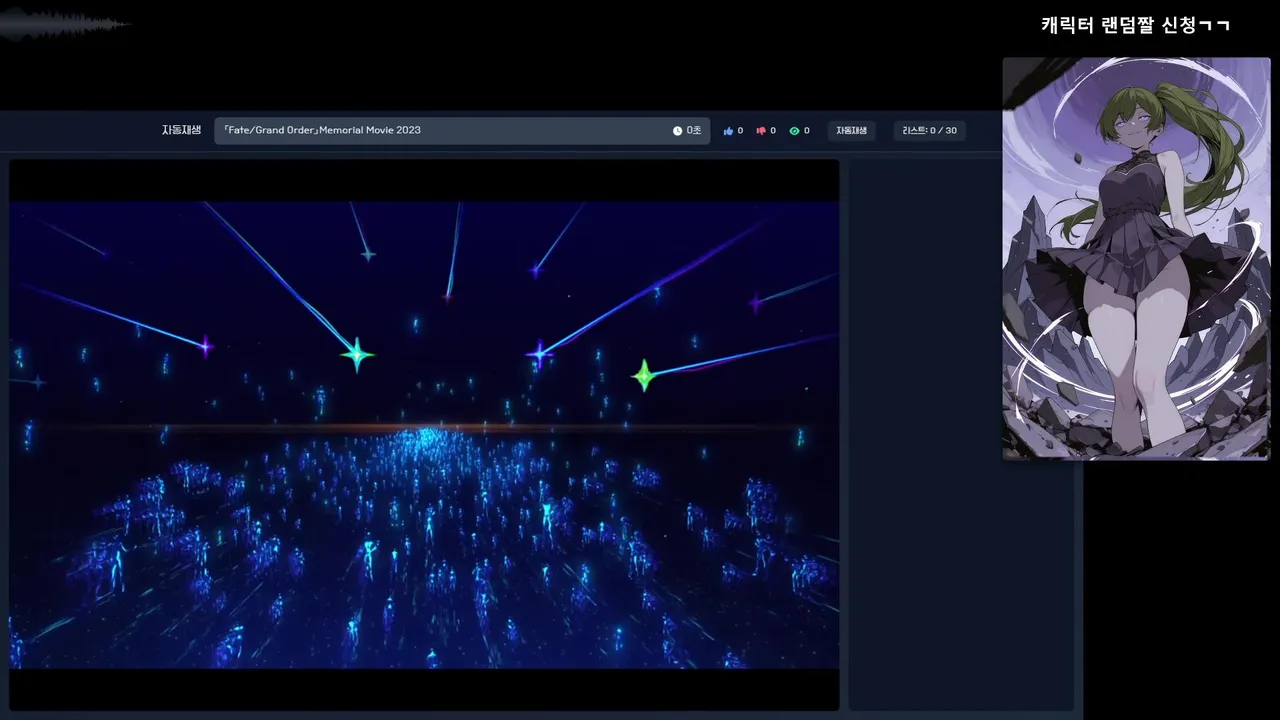Image resolution: width=1280 pixels, height=720 pixels.
Task: Click the clock timer icon
Action: (677, 131)
